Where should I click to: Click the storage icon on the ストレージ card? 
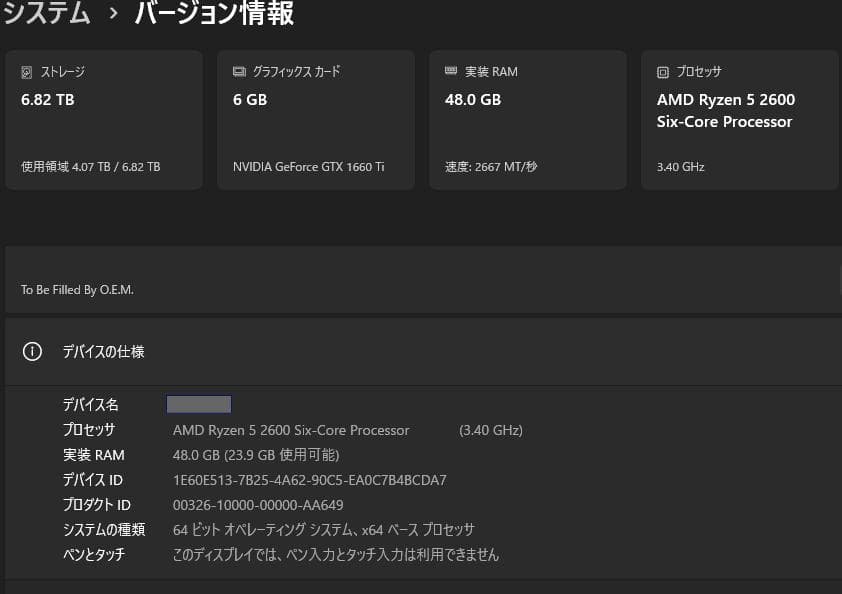point(26,71)
